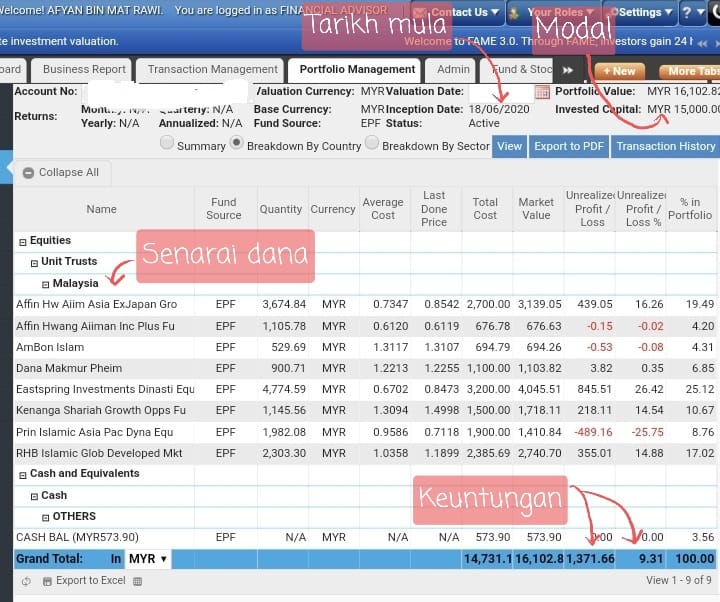Select the Summary radio button
720x602 pixels.
click(167, 142)
